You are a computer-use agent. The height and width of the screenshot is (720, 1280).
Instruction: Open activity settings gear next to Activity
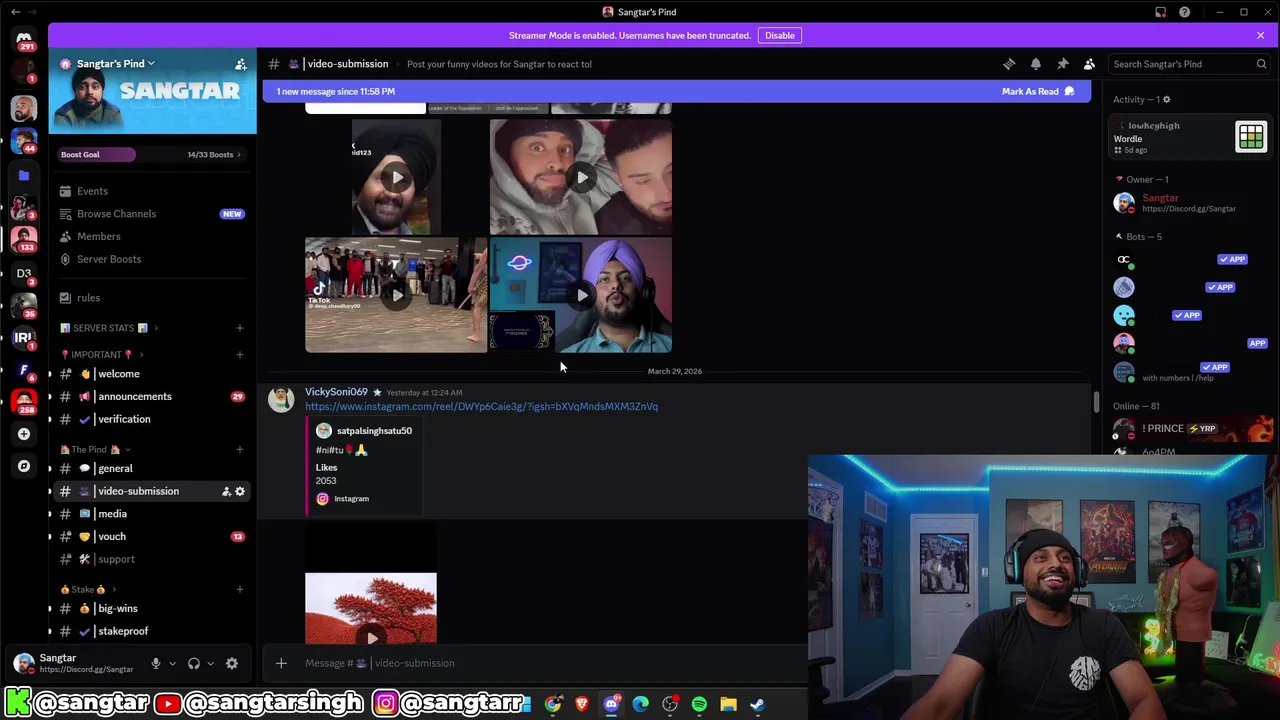point(1166,99)
